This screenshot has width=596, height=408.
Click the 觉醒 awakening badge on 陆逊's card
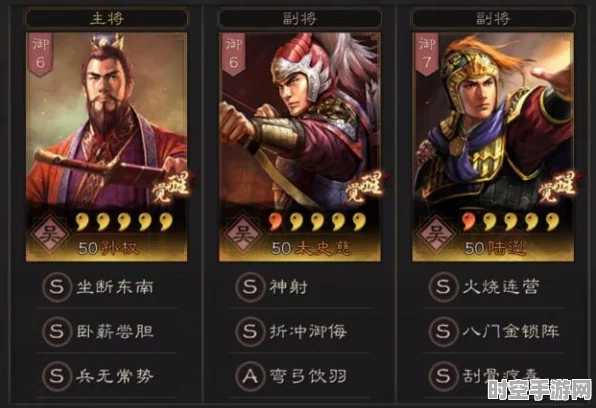click(x=557, y=187)
